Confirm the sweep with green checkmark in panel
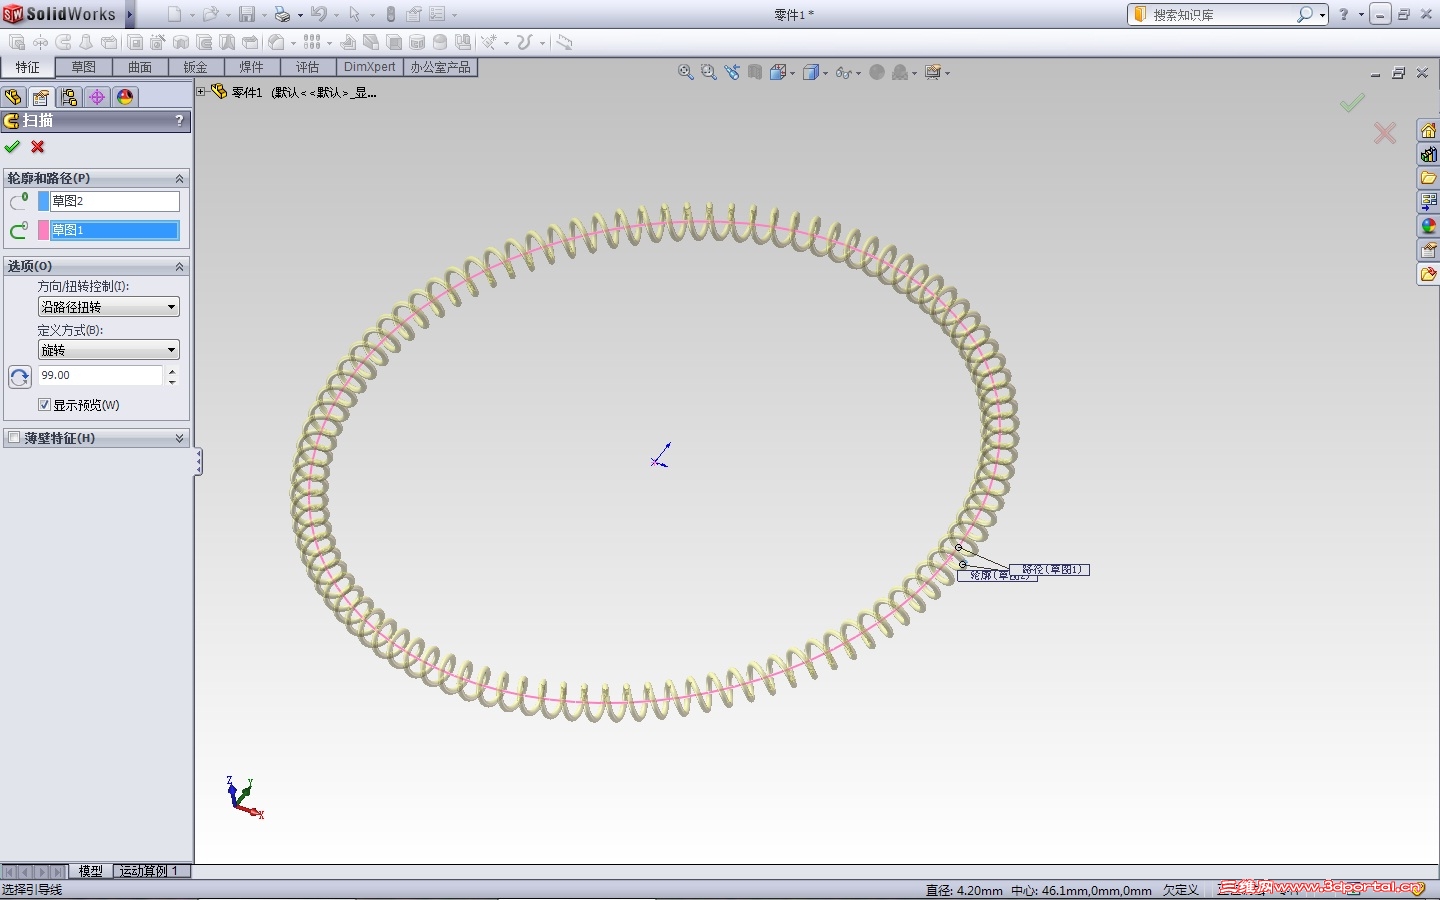Screen dimensions: 1440x900 tap(12, 147)
